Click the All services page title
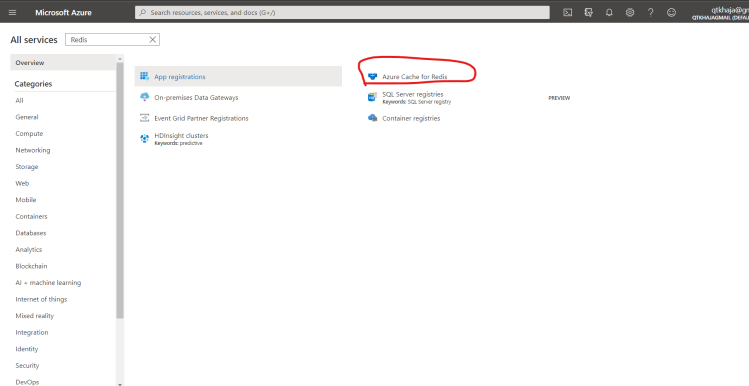Screen dimensions: 749x386 [34, 40]
